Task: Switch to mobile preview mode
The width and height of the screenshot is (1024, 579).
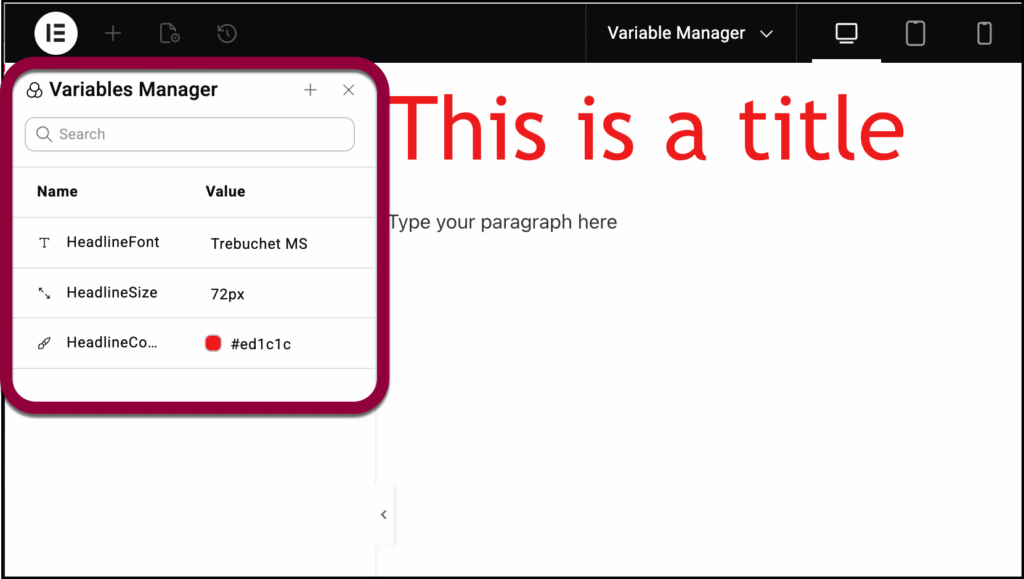Action: (x=983, y=33)
